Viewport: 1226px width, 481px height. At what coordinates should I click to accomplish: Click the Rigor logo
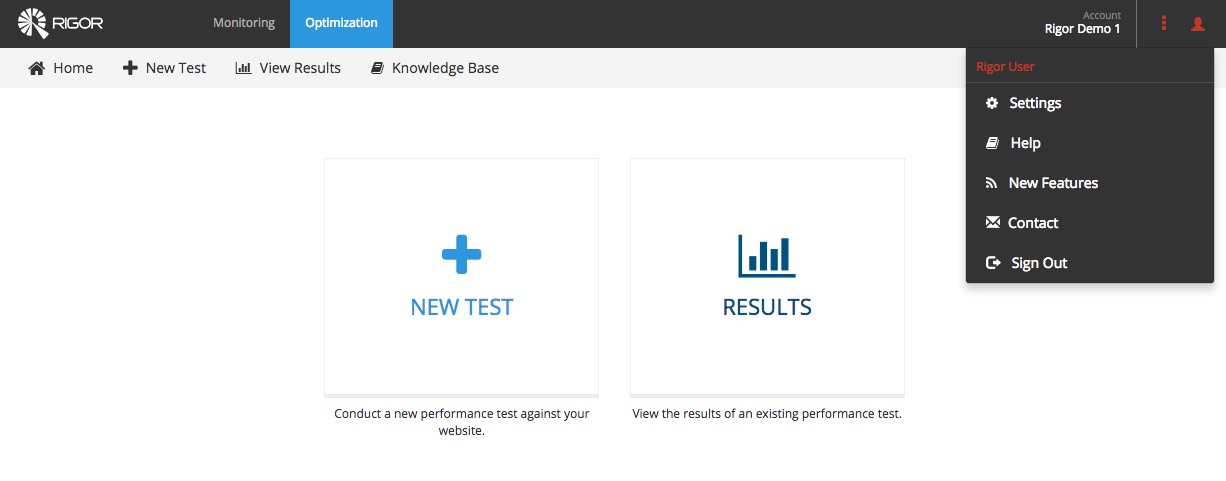pyautogui.click(x=61, y=23)
